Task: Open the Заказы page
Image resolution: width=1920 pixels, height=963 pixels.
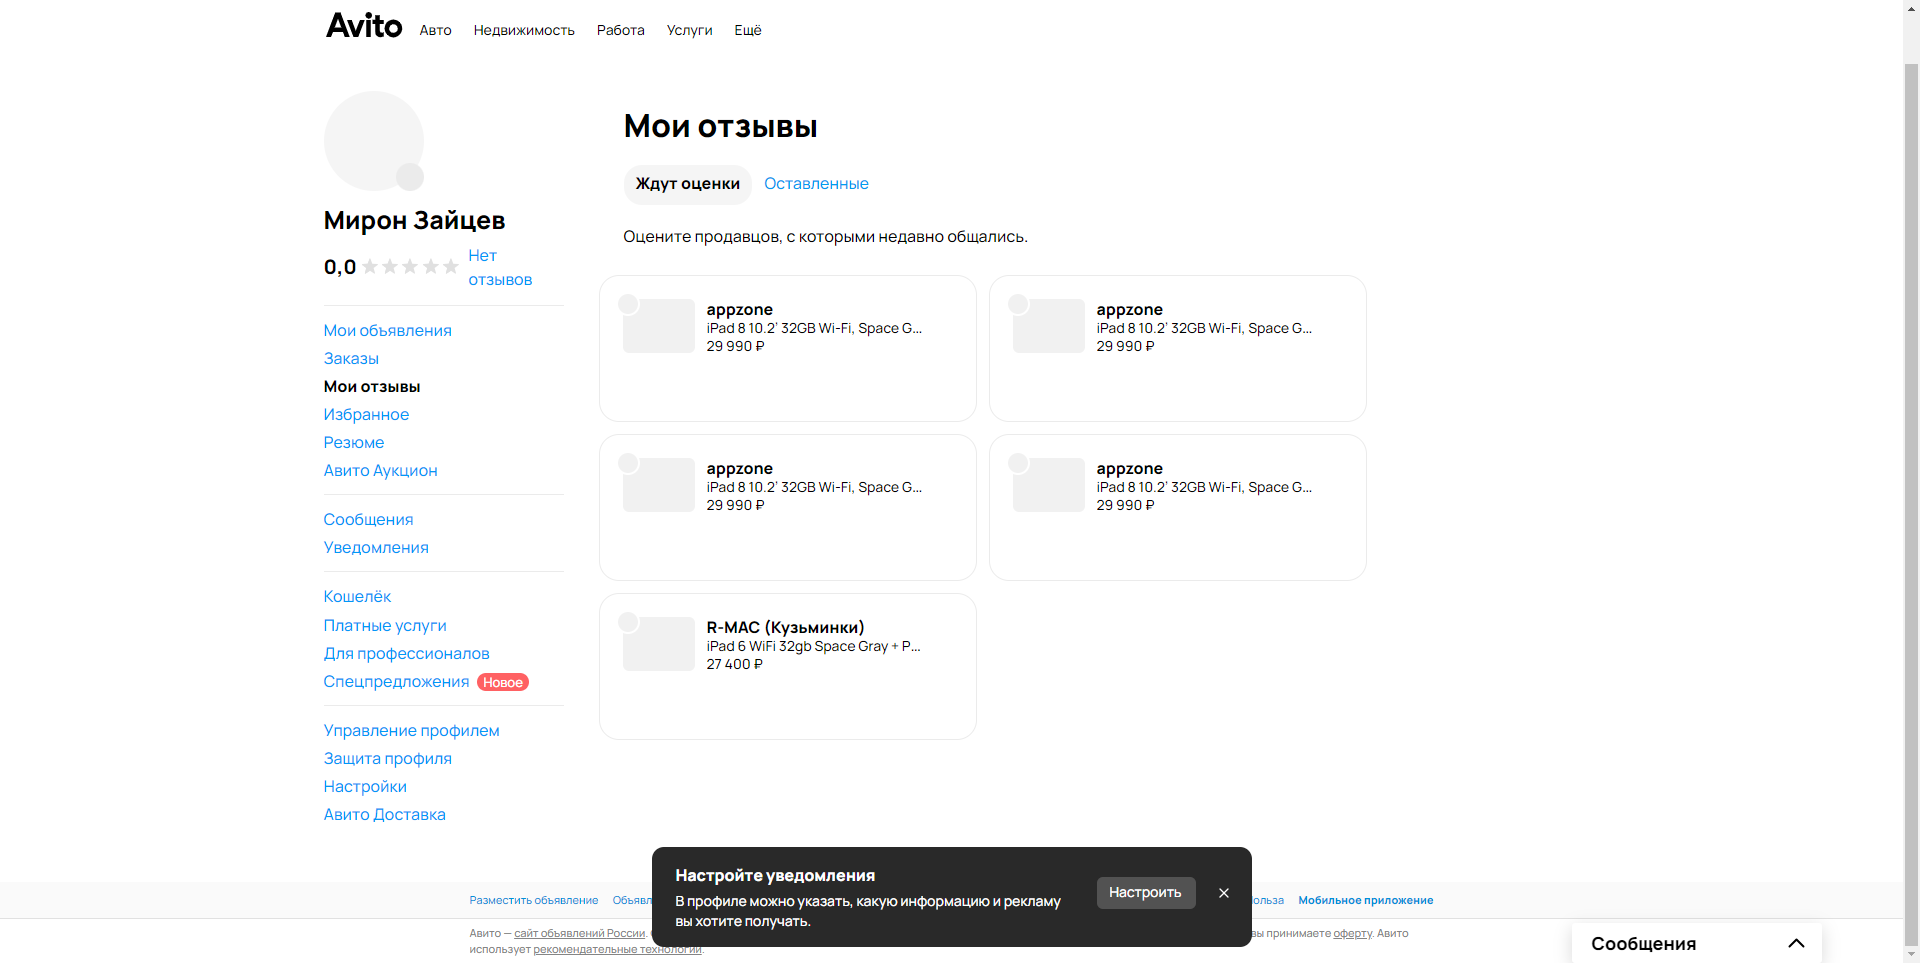Action: pos(351,359)
